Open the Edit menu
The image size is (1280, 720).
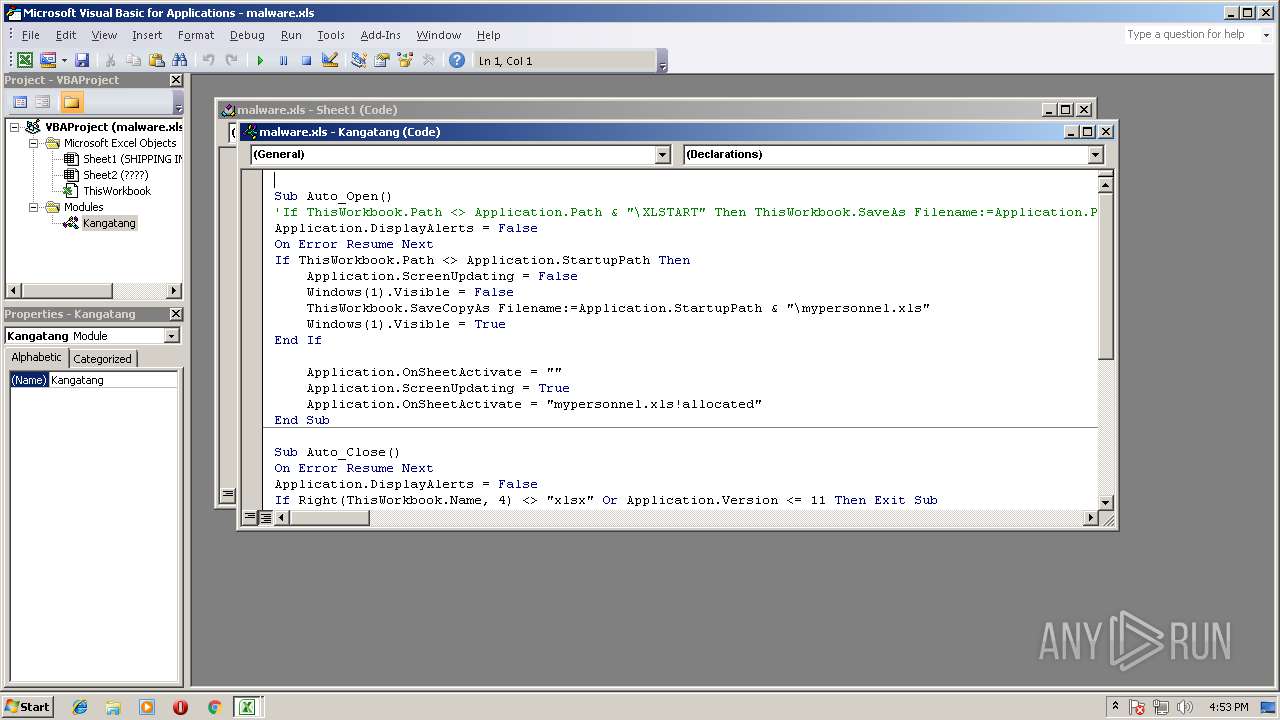click(x=66, y=35)
